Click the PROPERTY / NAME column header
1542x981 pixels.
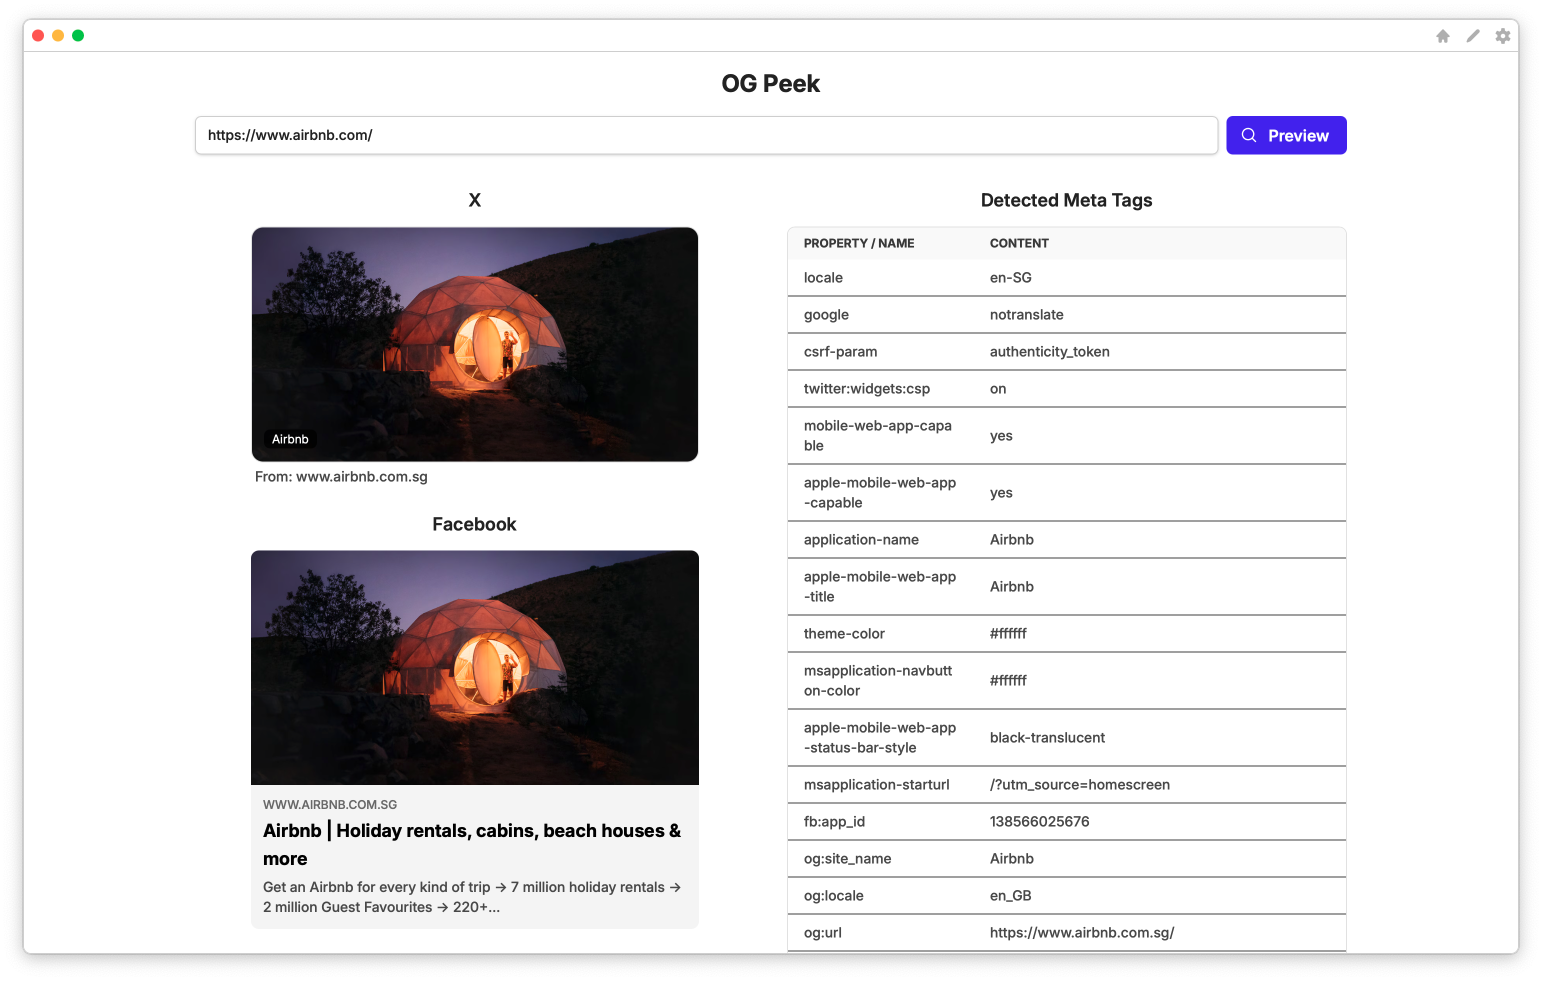[x=858, y=243]
